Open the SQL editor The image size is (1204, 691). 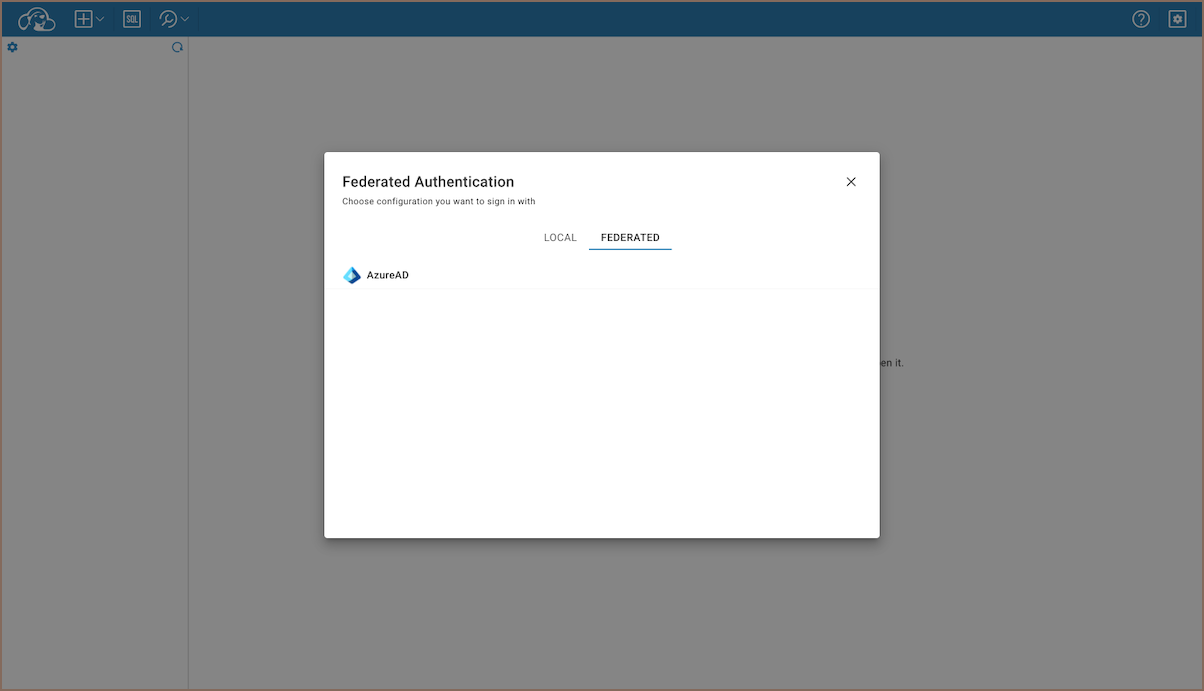tap(132, 19)
